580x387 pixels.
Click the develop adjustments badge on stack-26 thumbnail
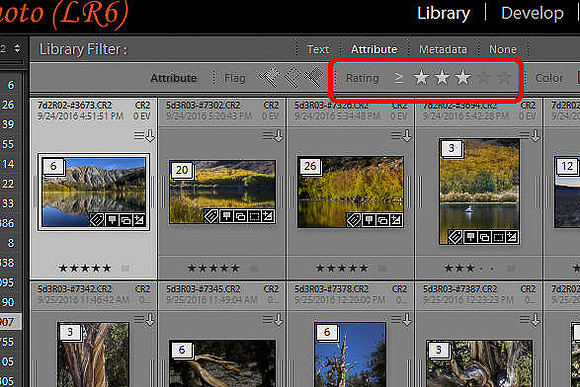click(396, 220)
